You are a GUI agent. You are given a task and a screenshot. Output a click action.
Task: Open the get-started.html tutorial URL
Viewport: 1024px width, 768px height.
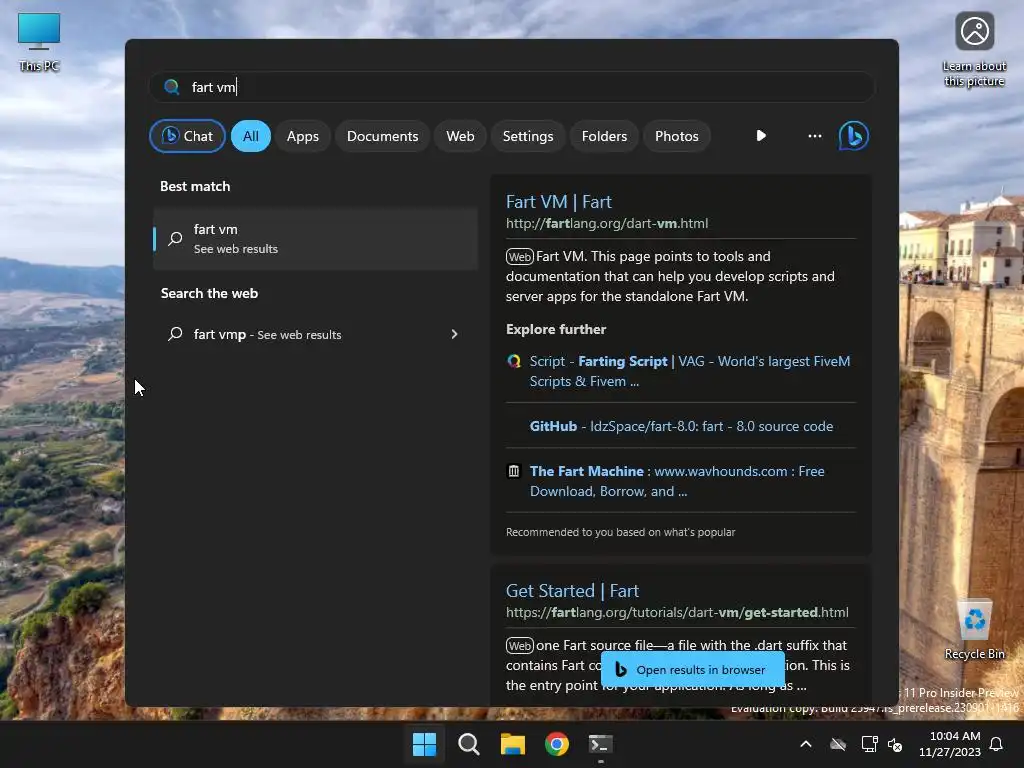click(677, 613)
